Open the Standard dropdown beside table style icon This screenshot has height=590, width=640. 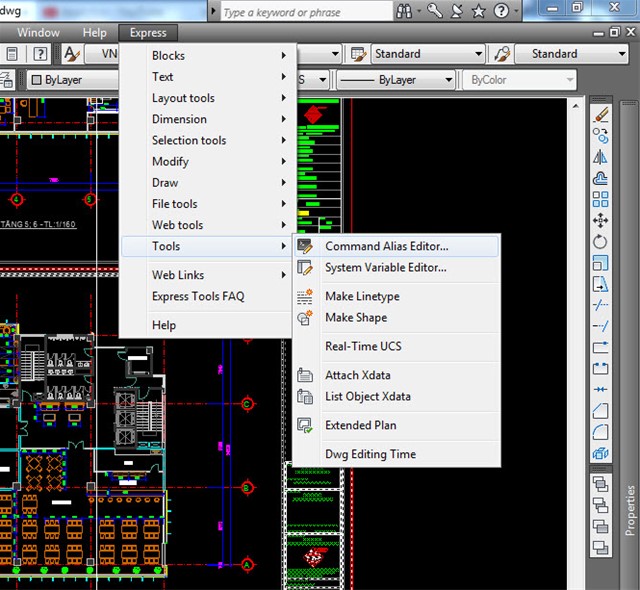click(428, 54)
